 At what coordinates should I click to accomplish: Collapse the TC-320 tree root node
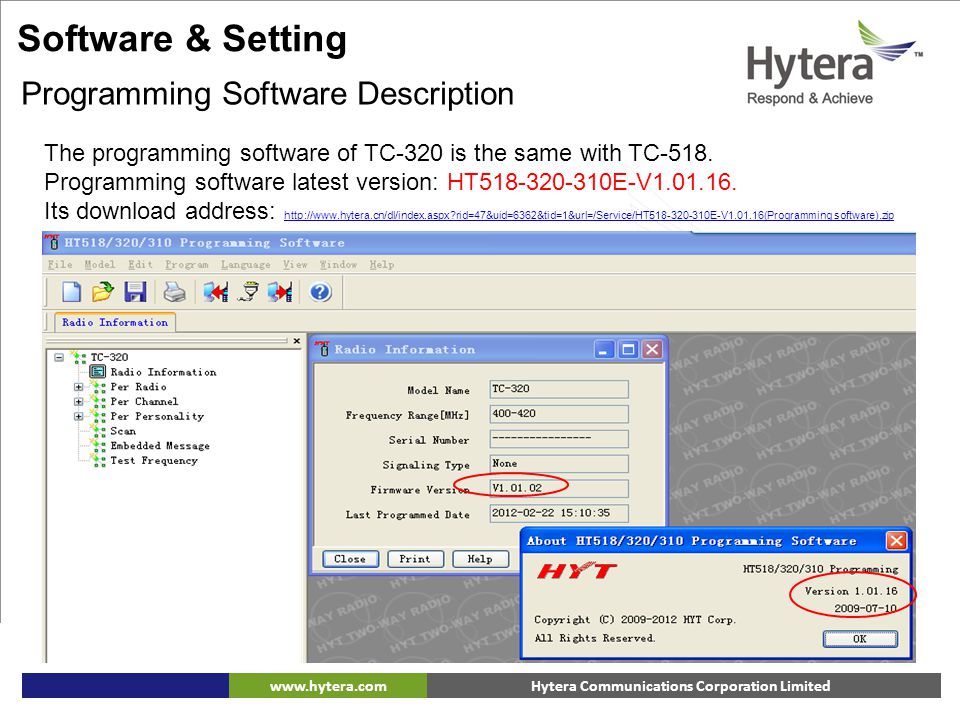click(x=59, y=357)
